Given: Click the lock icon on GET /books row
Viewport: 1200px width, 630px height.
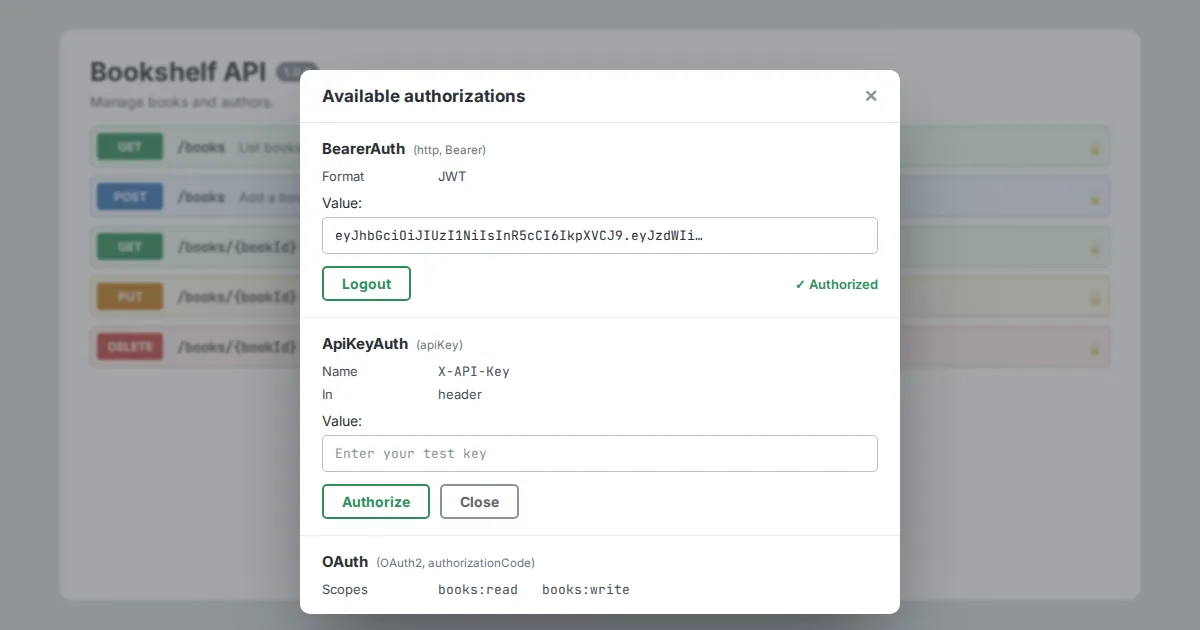Looking at the screenshot, I should [1095, 148].
